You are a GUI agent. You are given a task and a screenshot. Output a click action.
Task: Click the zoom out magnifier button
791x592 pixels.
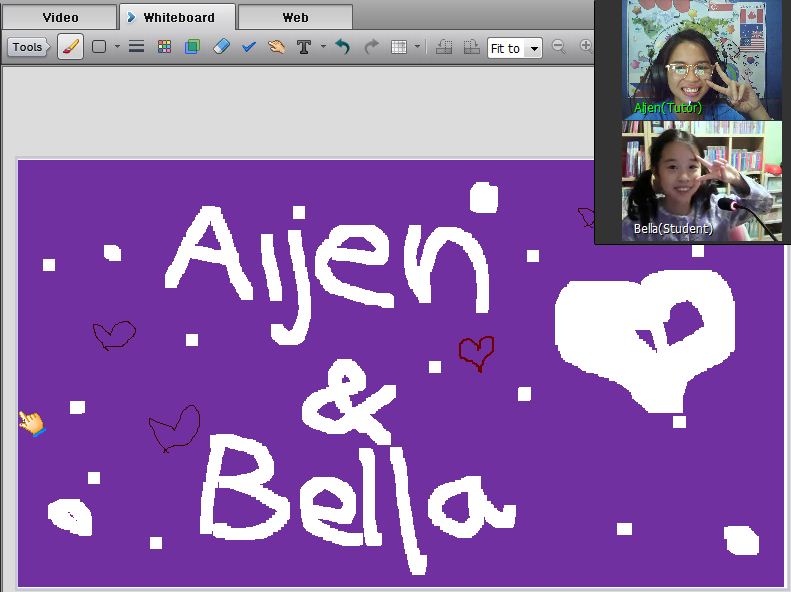click(x=559, y=47)
